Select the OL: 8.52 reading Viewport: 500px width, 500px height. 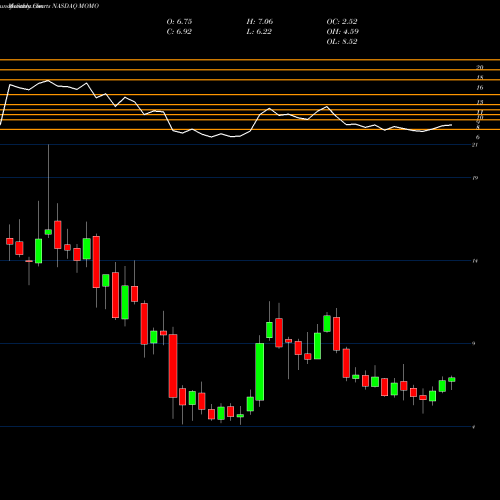tap(342, 42)
